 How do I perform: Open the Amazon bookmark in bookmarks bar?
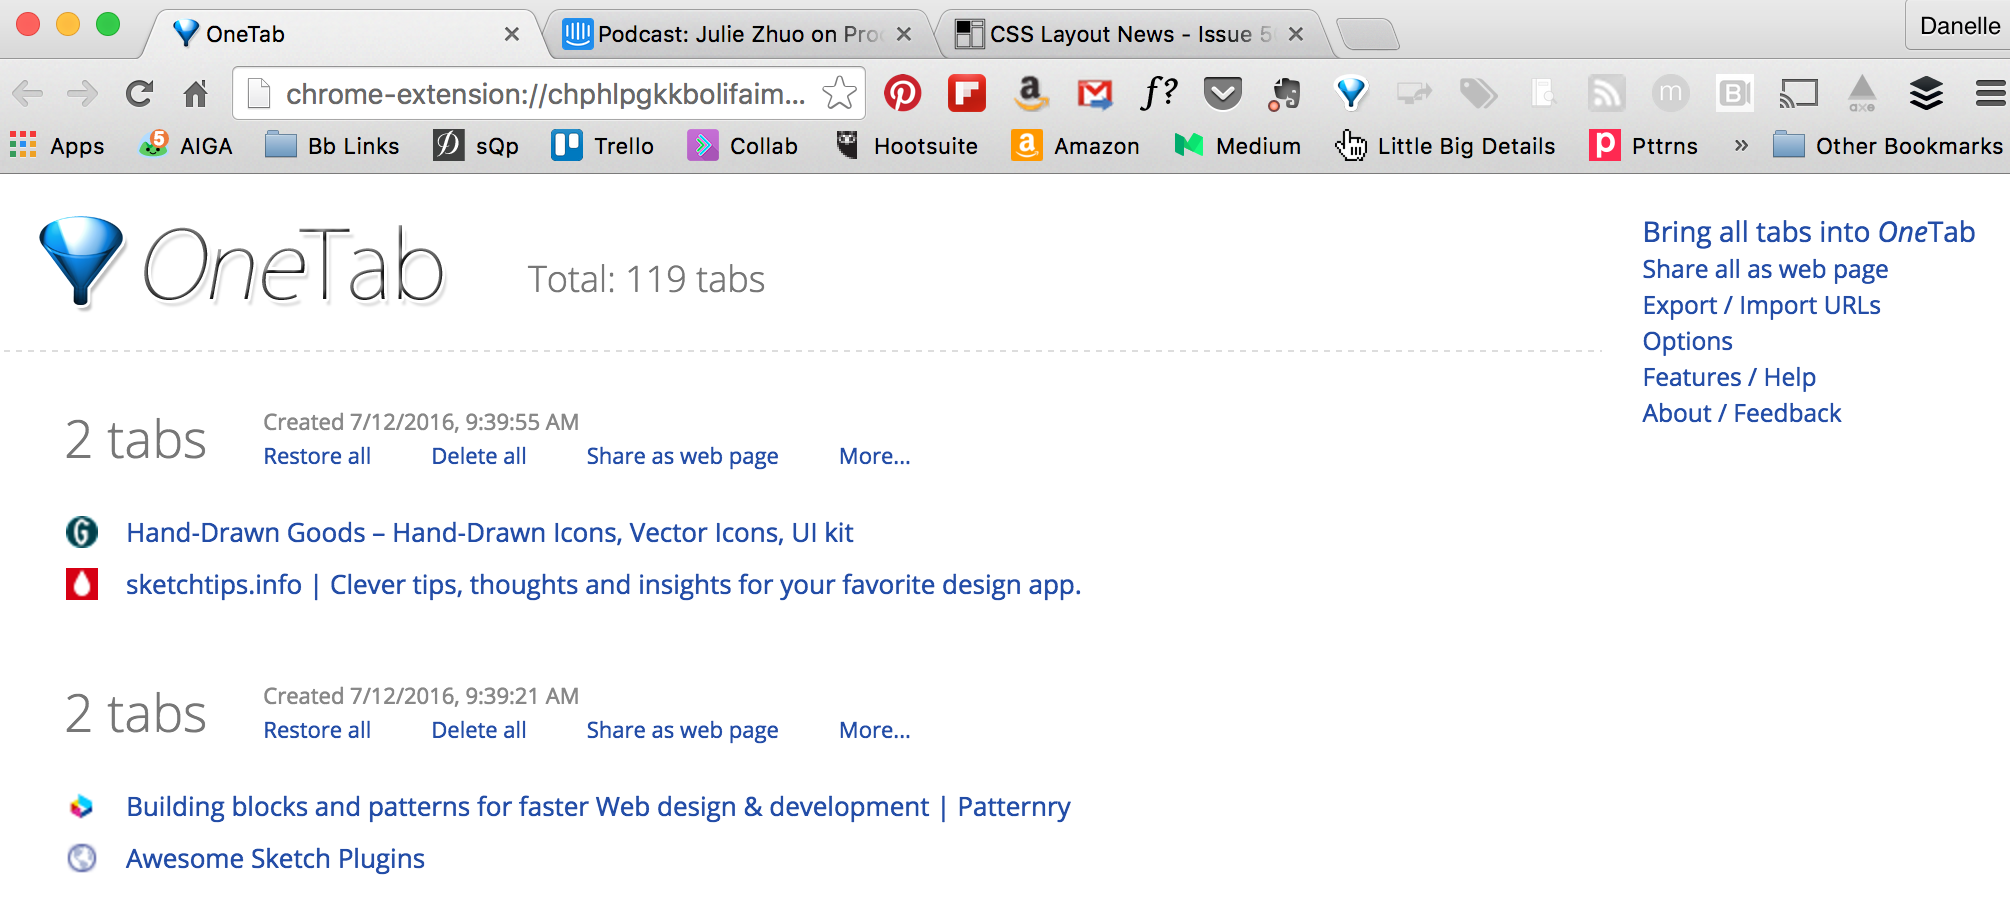coord(1075,146)
